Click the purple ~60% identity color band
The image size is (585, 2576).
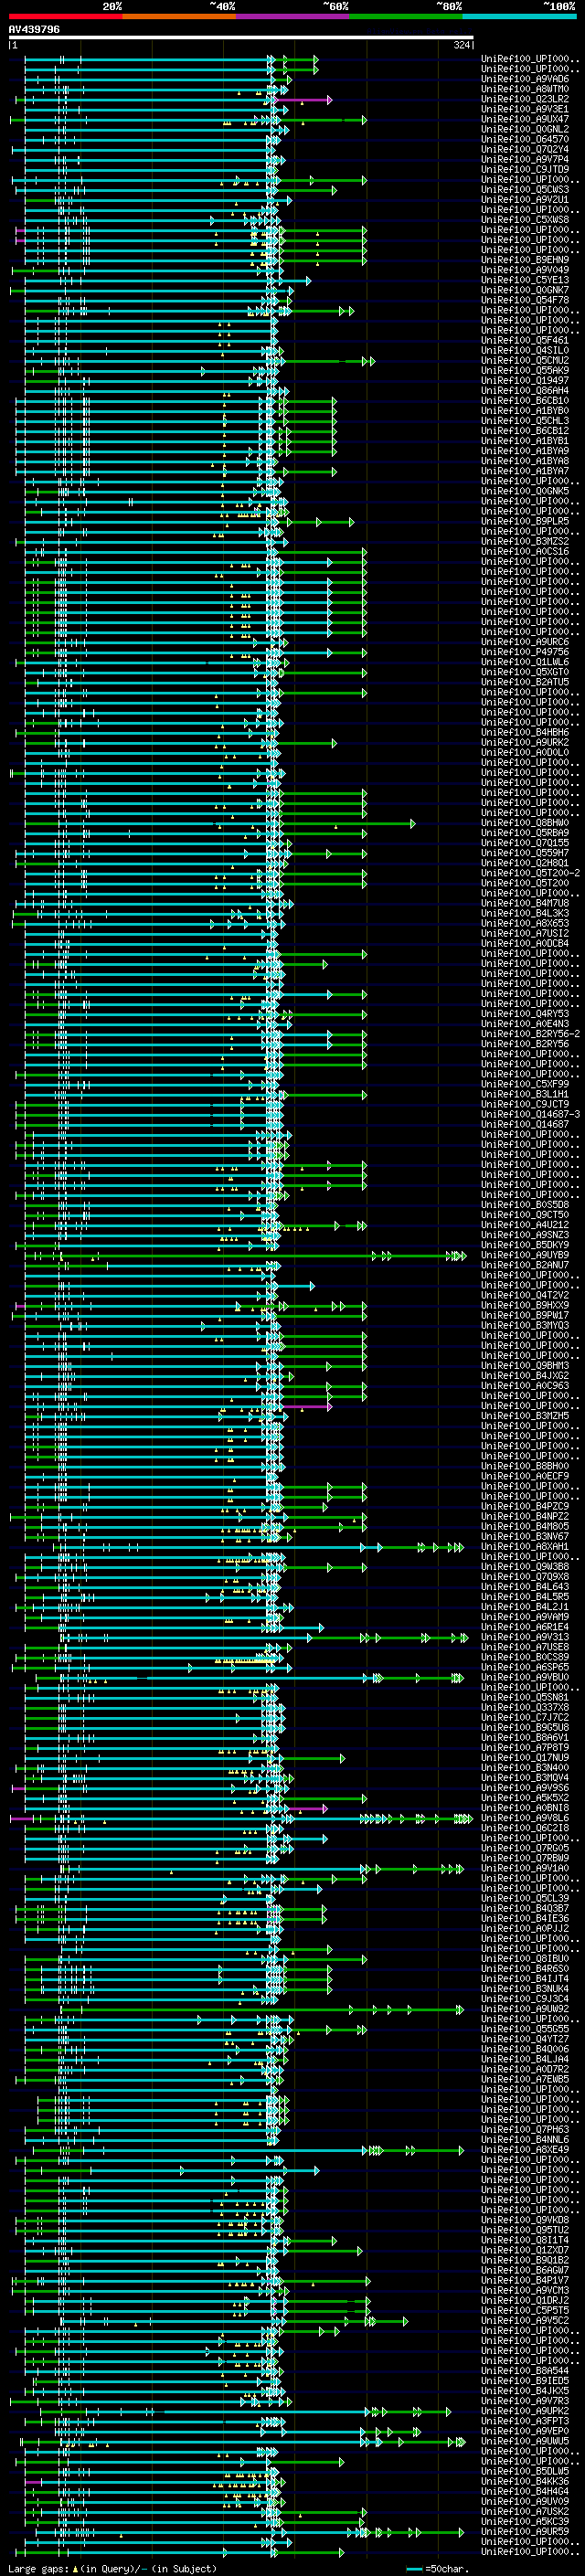pyautogui.click(x=292, y=16)
